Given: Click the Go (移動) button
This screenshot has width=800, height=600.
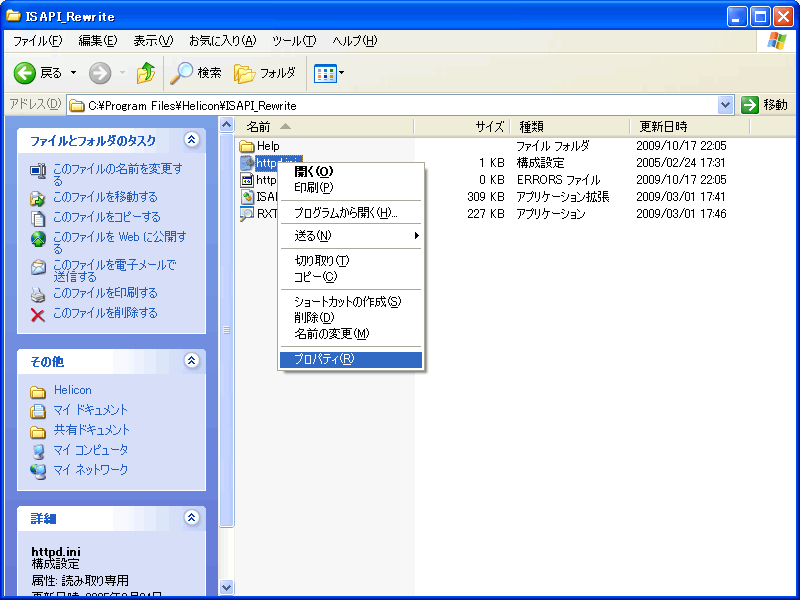Looking at the screenshot, I should [765, 105].
